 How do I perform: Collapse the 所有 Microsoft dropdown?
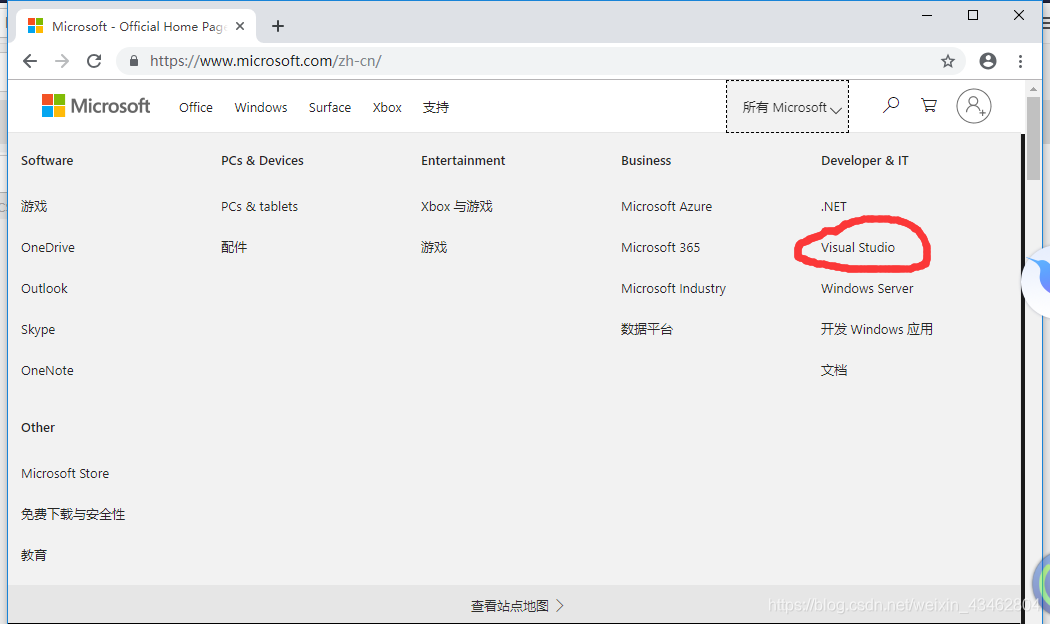point(788,107)
